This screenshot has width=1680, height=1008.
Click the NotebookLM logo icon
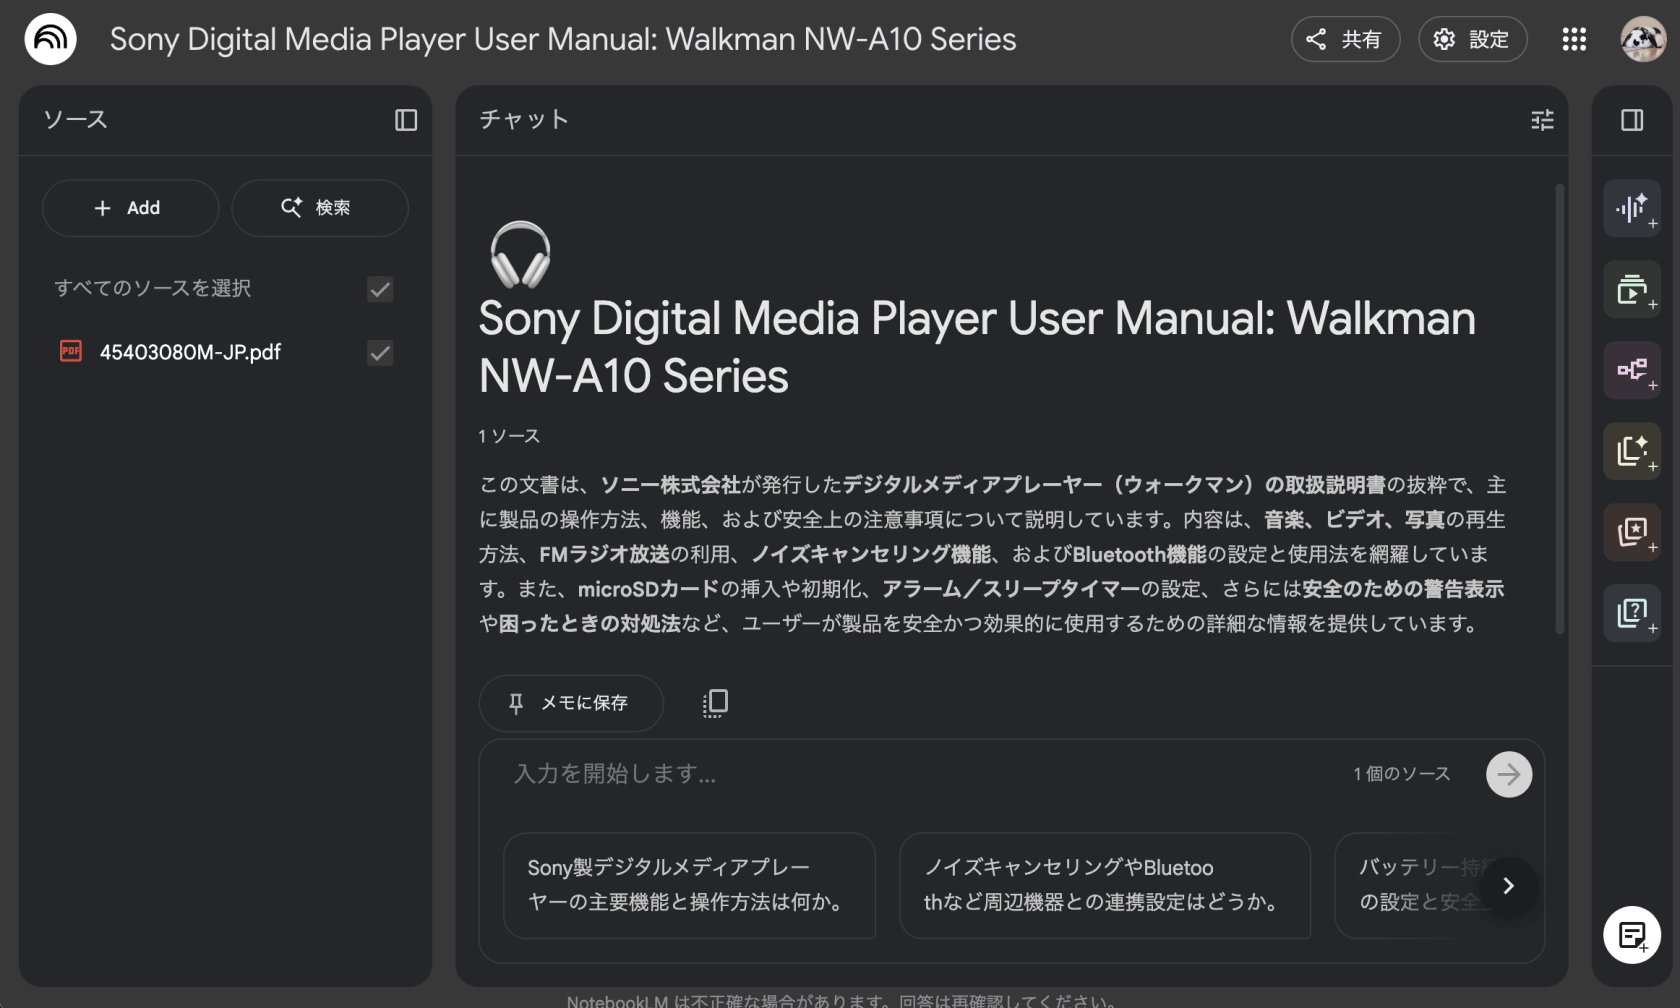[x=50, y=39]
